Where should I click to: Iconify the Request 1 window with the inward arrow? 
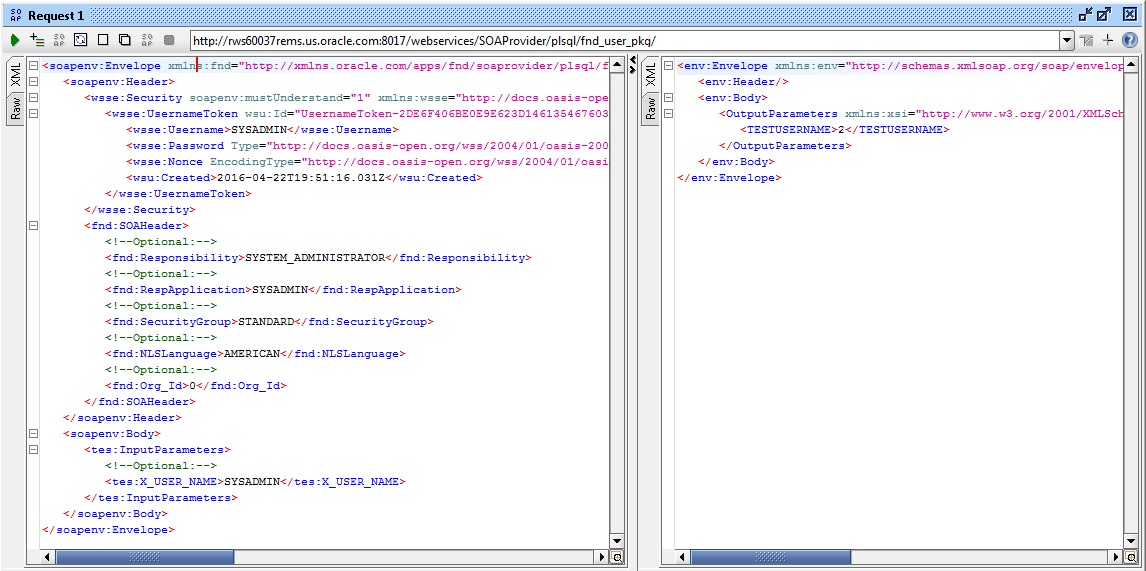(1085, 15)
